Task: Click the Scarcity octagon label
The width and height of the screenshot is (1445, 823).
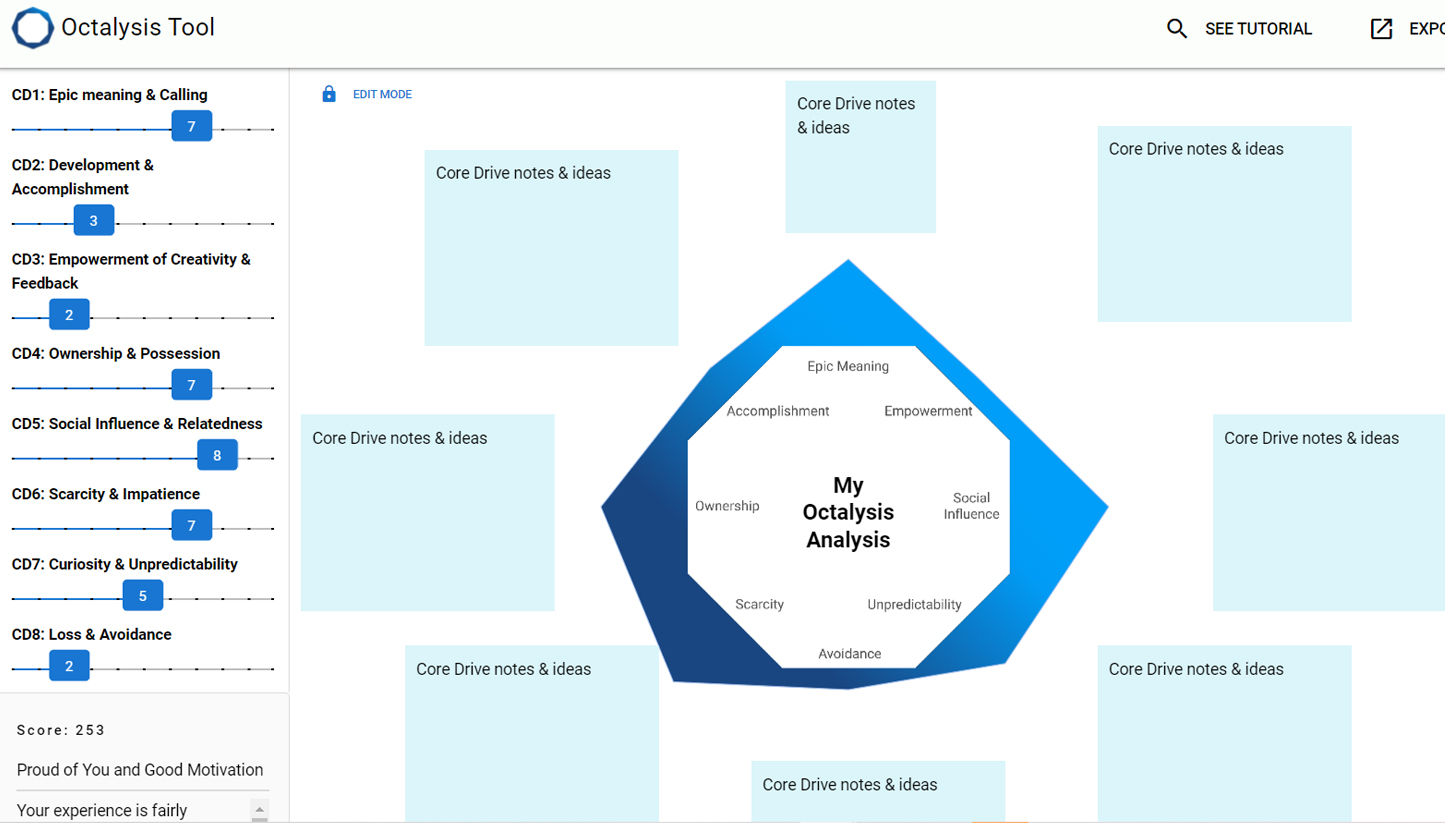Action: point(759,604)
